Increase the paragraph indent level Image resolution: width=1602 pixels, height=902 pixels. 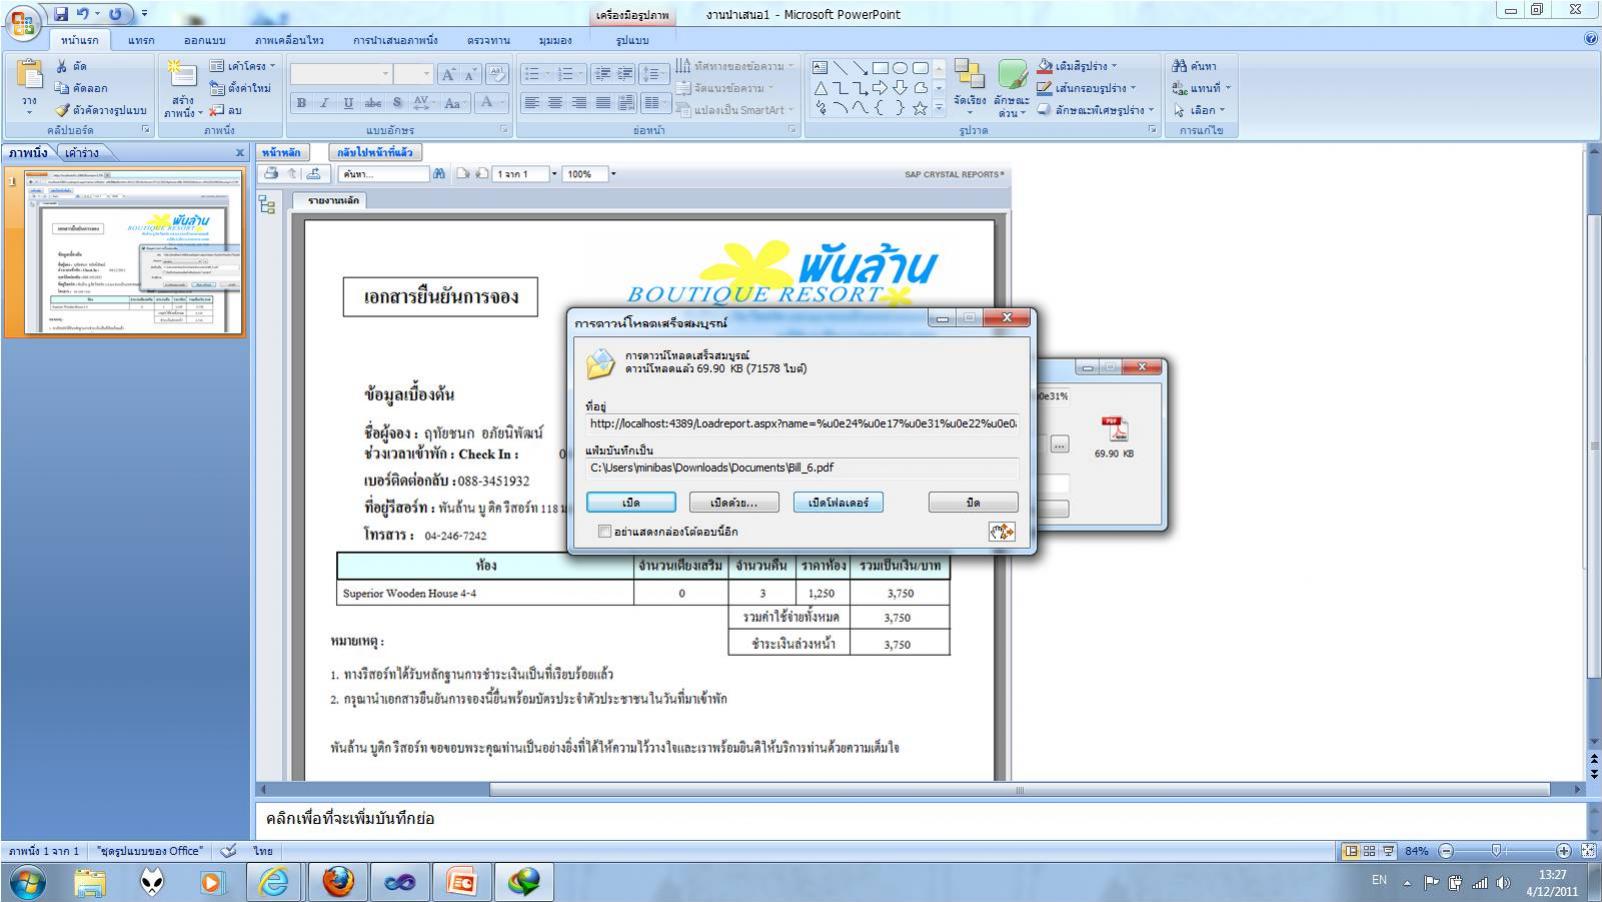(625, 74)
